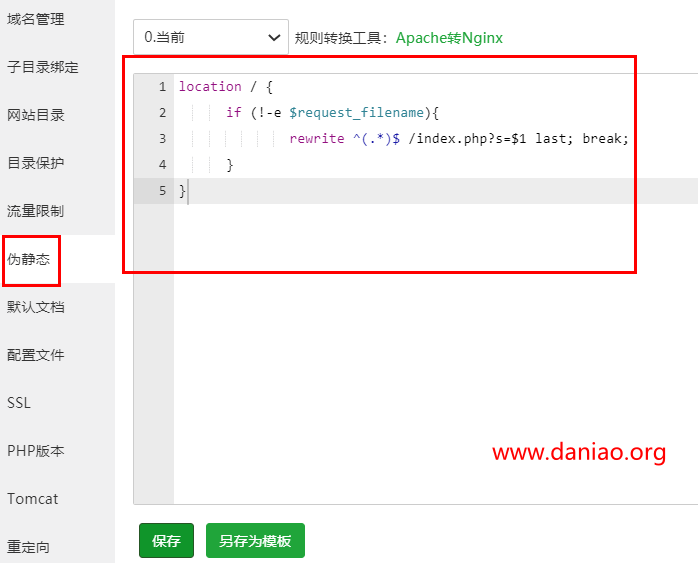Screen dimensions: 698x563
Task: Go to 网站目录 settings
Action: tap(36, 115)
